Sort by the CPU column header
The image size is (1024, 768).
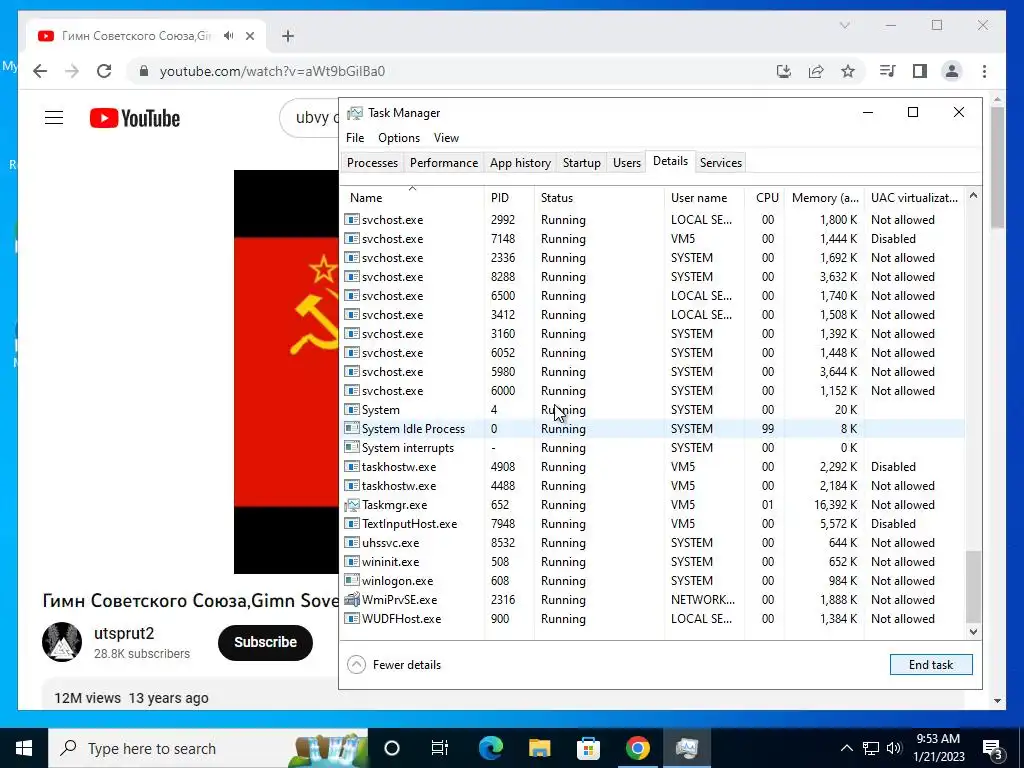pyautogui.click(x=764, y=197)
